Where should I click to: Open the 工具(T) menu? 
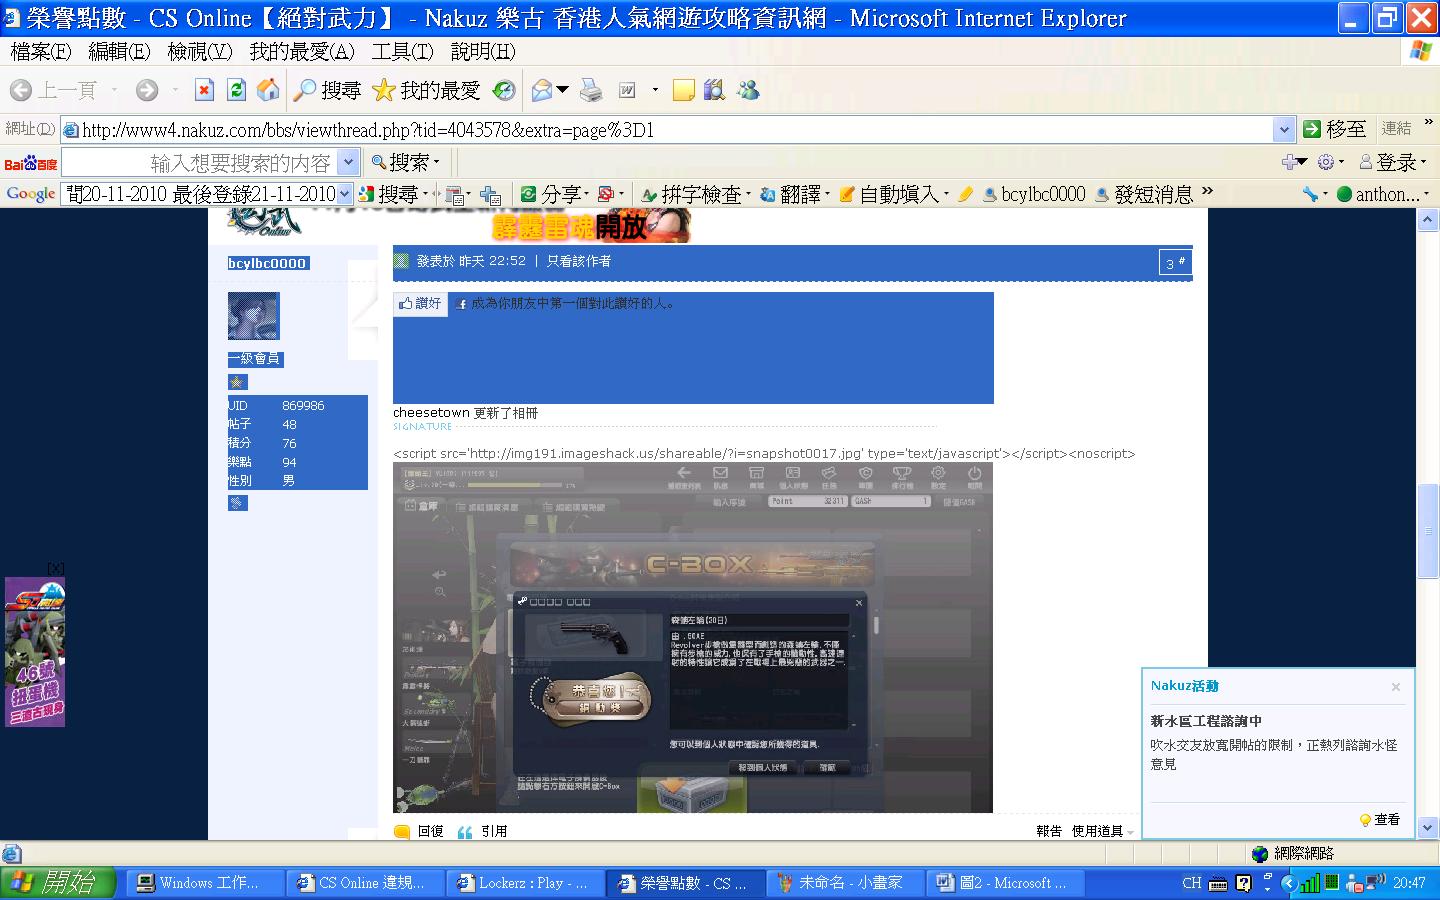pyautogui.click(x=402, y=51)
